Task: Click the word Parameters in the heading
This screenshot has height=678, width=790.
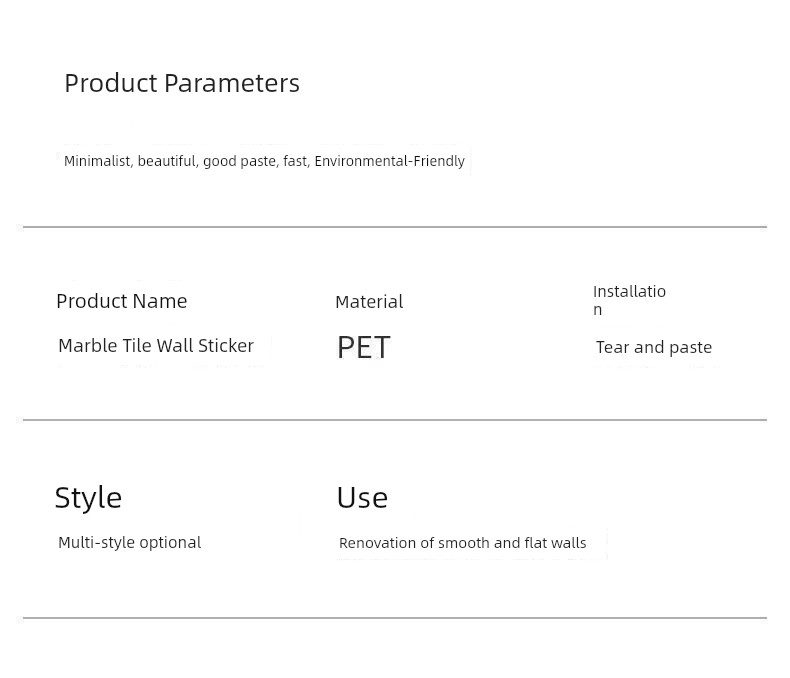Action: pyautogui.click(x=232, y=83)
